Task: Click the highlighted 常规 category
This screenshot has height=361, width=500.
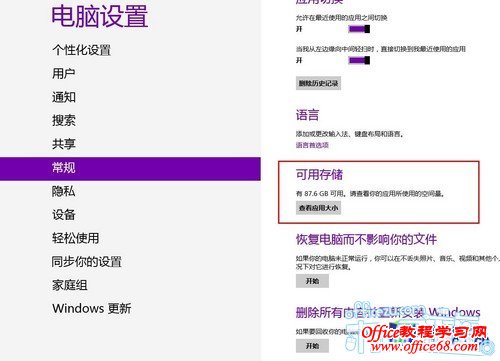Action: pos(130,169)
